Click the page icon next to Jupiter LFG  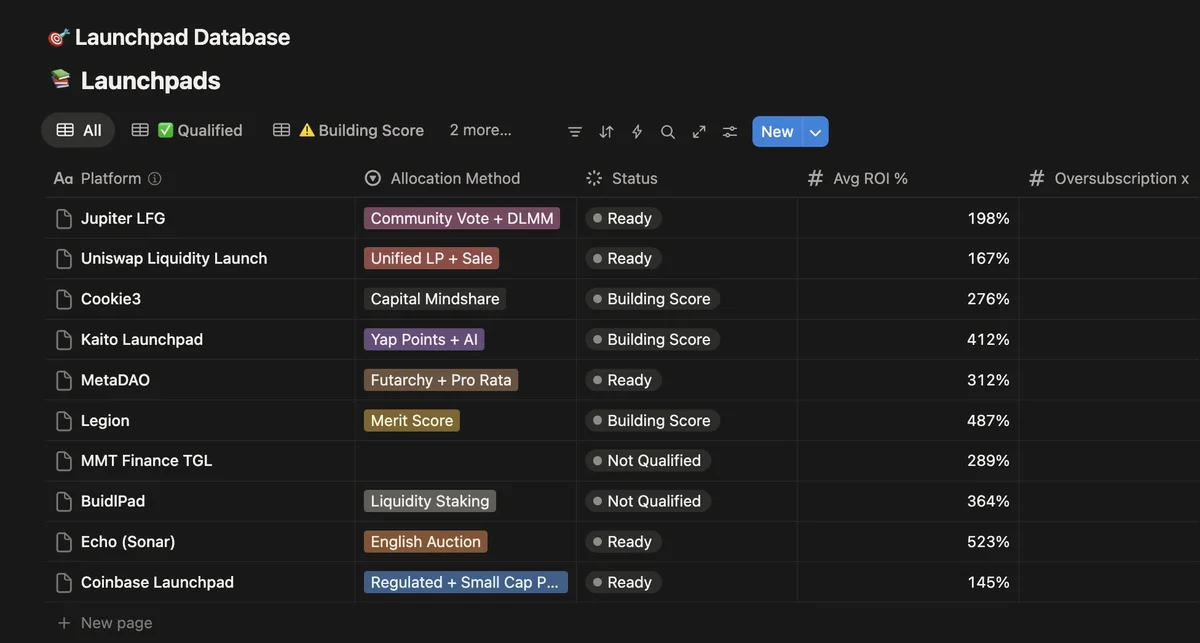tap(64, 219)
